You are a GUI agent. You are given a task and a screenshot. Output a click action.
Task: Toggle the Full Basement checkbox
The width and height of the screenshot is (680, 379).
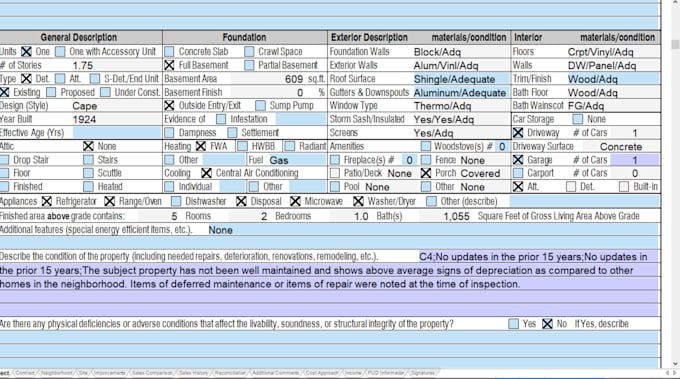coord(169,65)
